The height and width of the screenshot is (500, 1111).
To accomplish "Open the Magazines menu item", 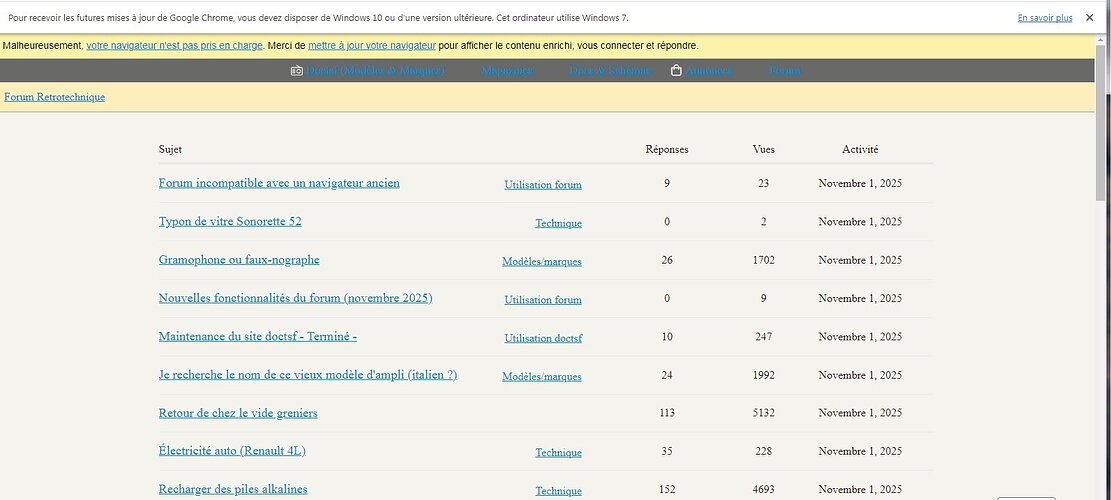I will (x=507, y=71).
